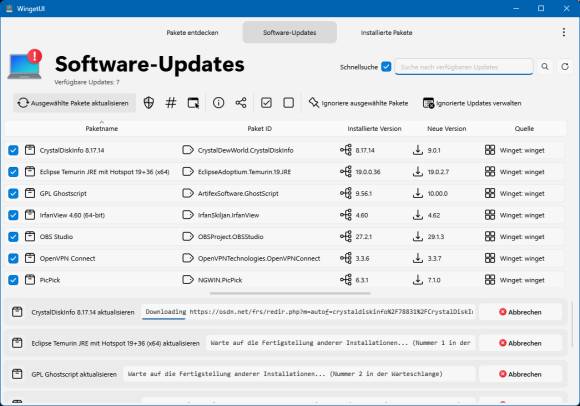Cancel the Eclipse Temurin JRE update
The image size is (580, 406).
[520, 343]
